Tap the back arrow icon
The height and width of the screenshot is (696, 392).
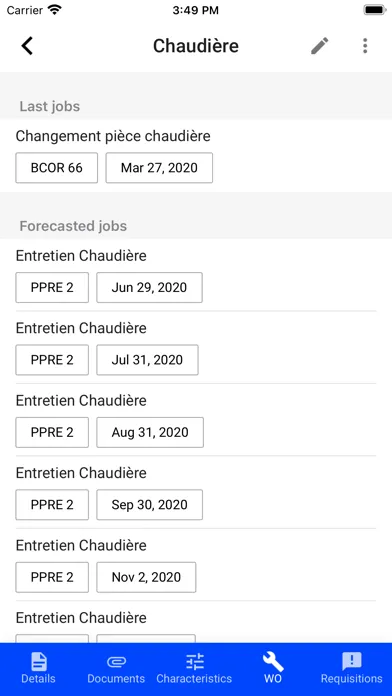click(28, 46)
